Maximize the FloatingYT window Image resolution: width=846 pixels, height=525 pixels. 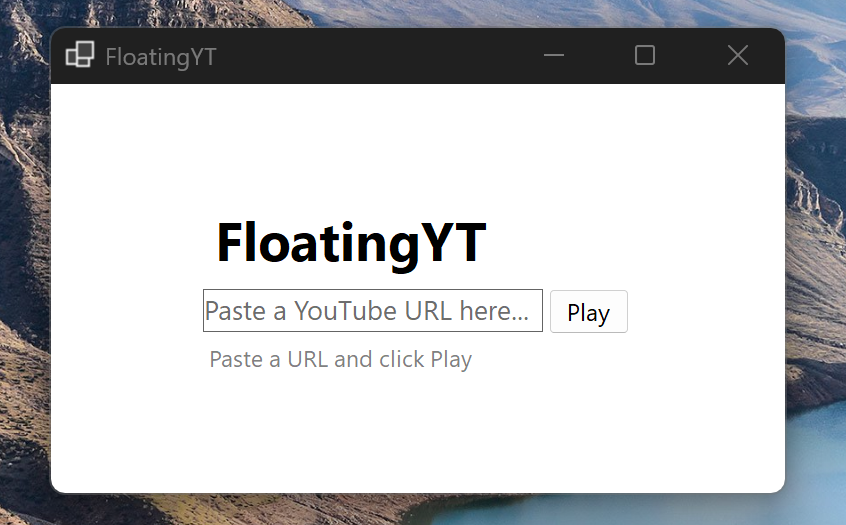pyautogui.click(x=645, y=55)
